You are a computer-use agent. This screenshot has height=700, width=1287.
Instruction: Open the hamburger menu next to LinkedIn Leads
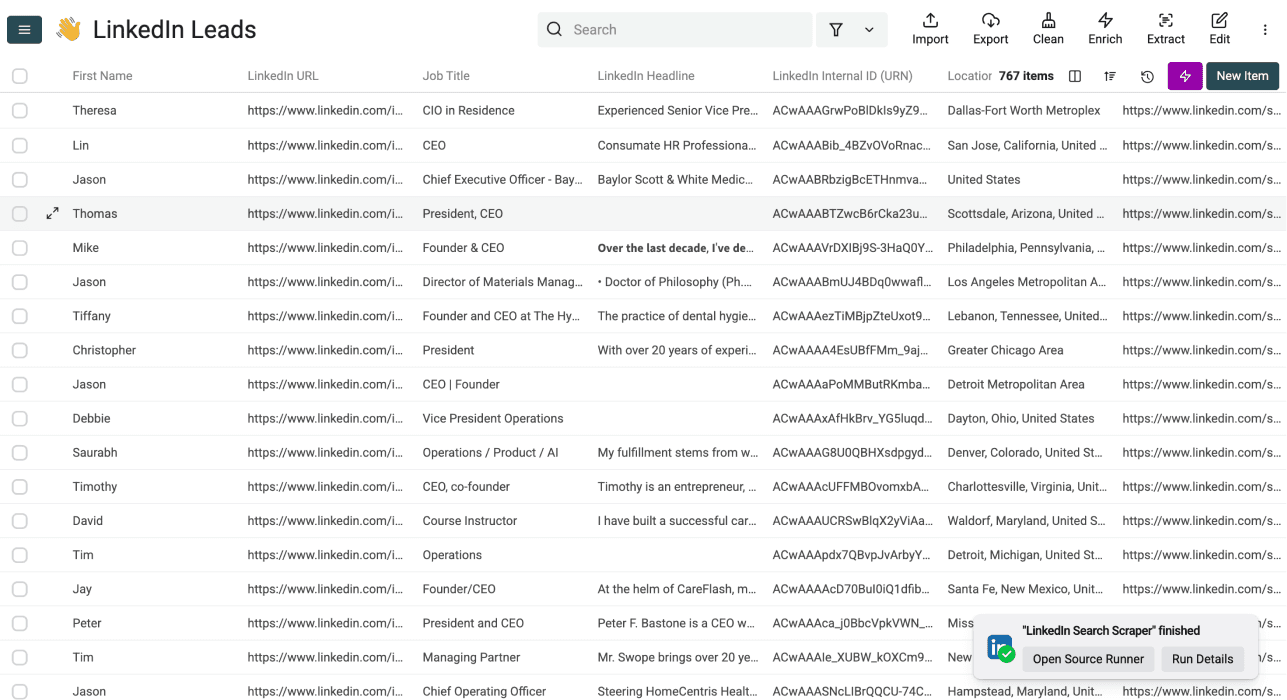pos(24,29)
